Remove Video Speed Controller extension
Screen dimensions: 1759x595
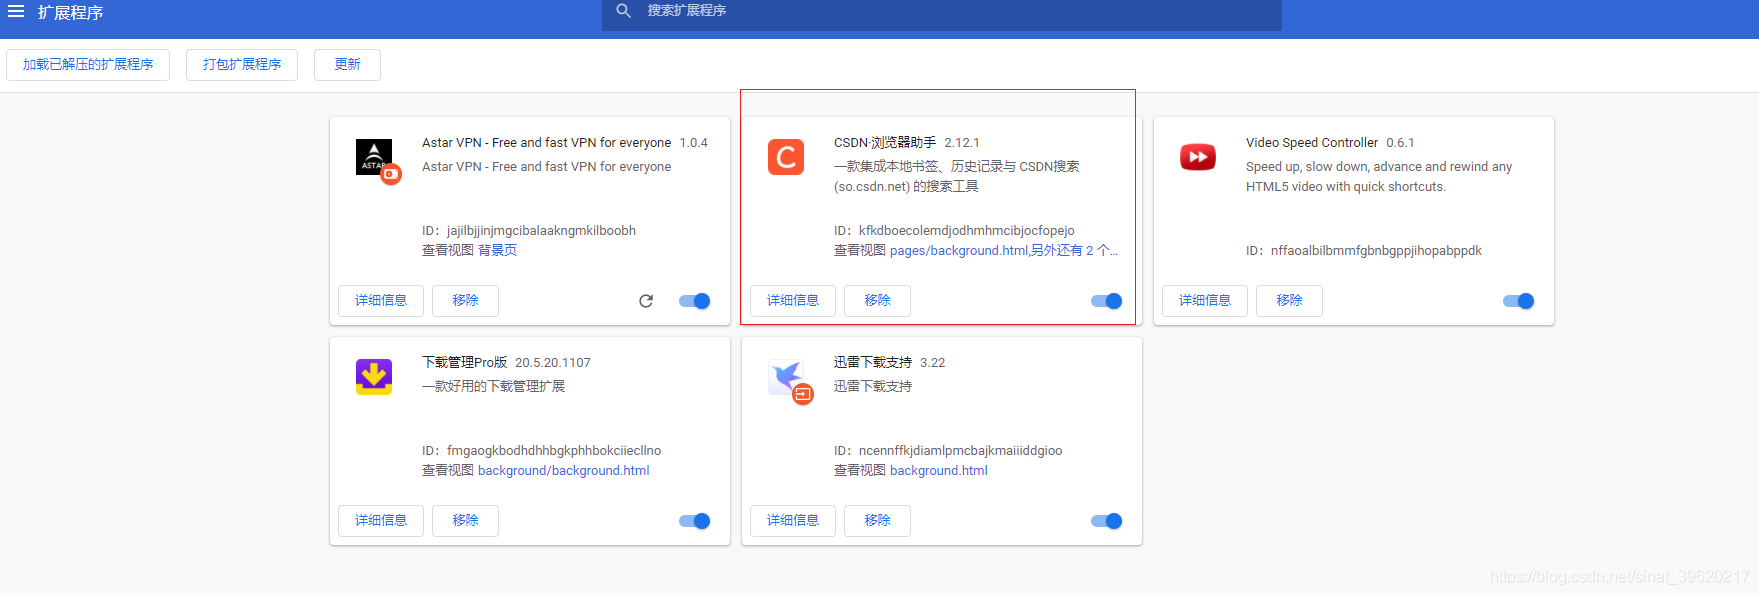(x=1289, y=300)
